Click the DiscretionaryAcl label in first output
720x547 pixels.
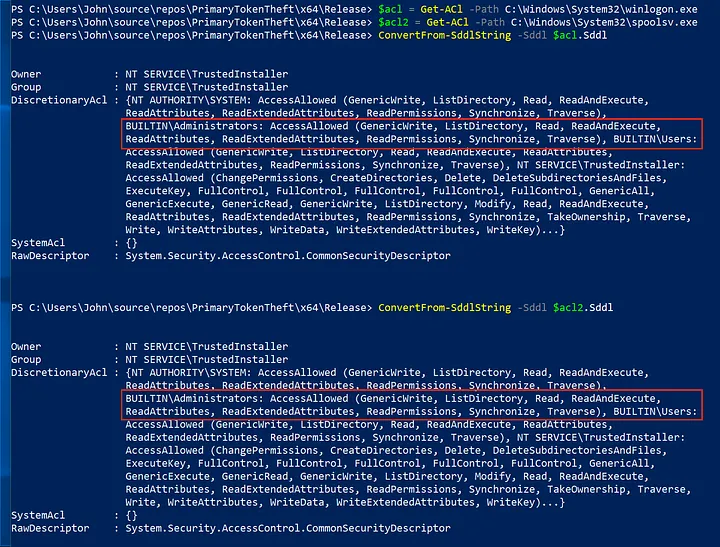coord(58,101)
